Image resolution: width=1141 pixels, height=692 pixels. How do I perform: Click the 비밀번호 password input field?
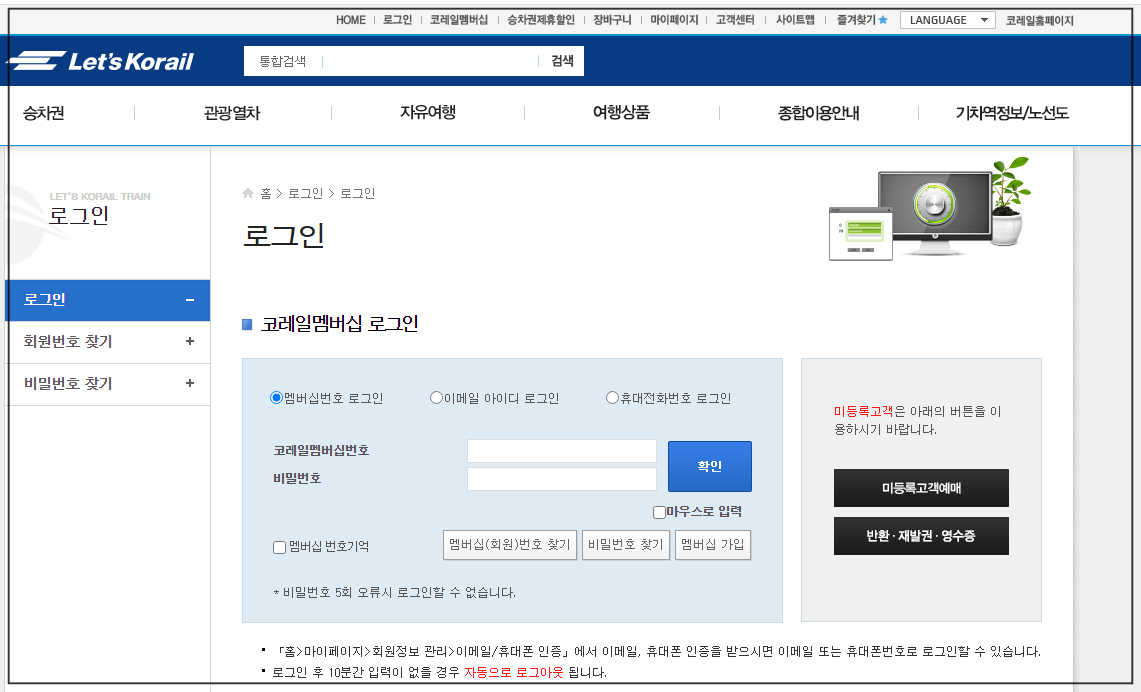(562, 479)
